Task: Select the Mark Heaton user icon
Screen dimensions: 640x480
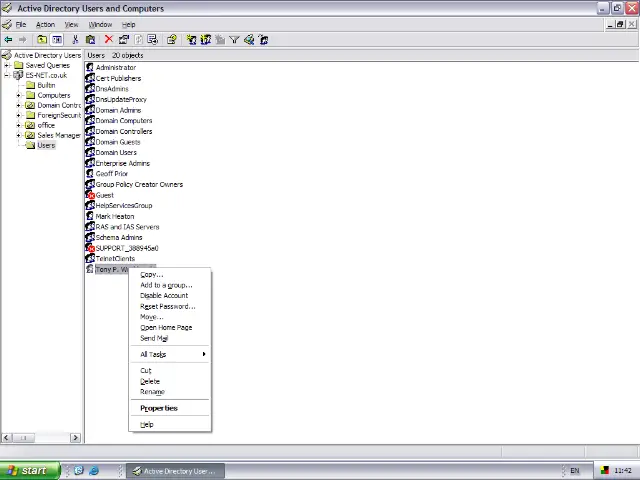Action: point(90,216)
